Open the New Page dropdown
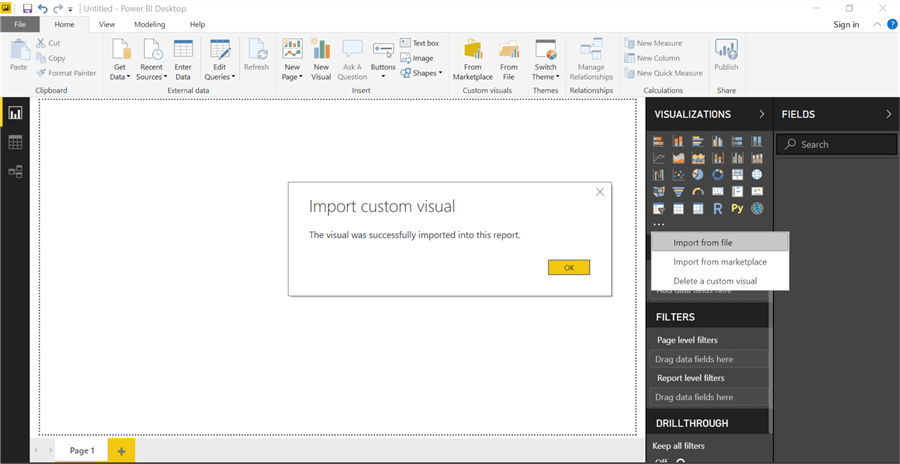Viewport: 900px width, 464px height. click(x=292, y=60)
